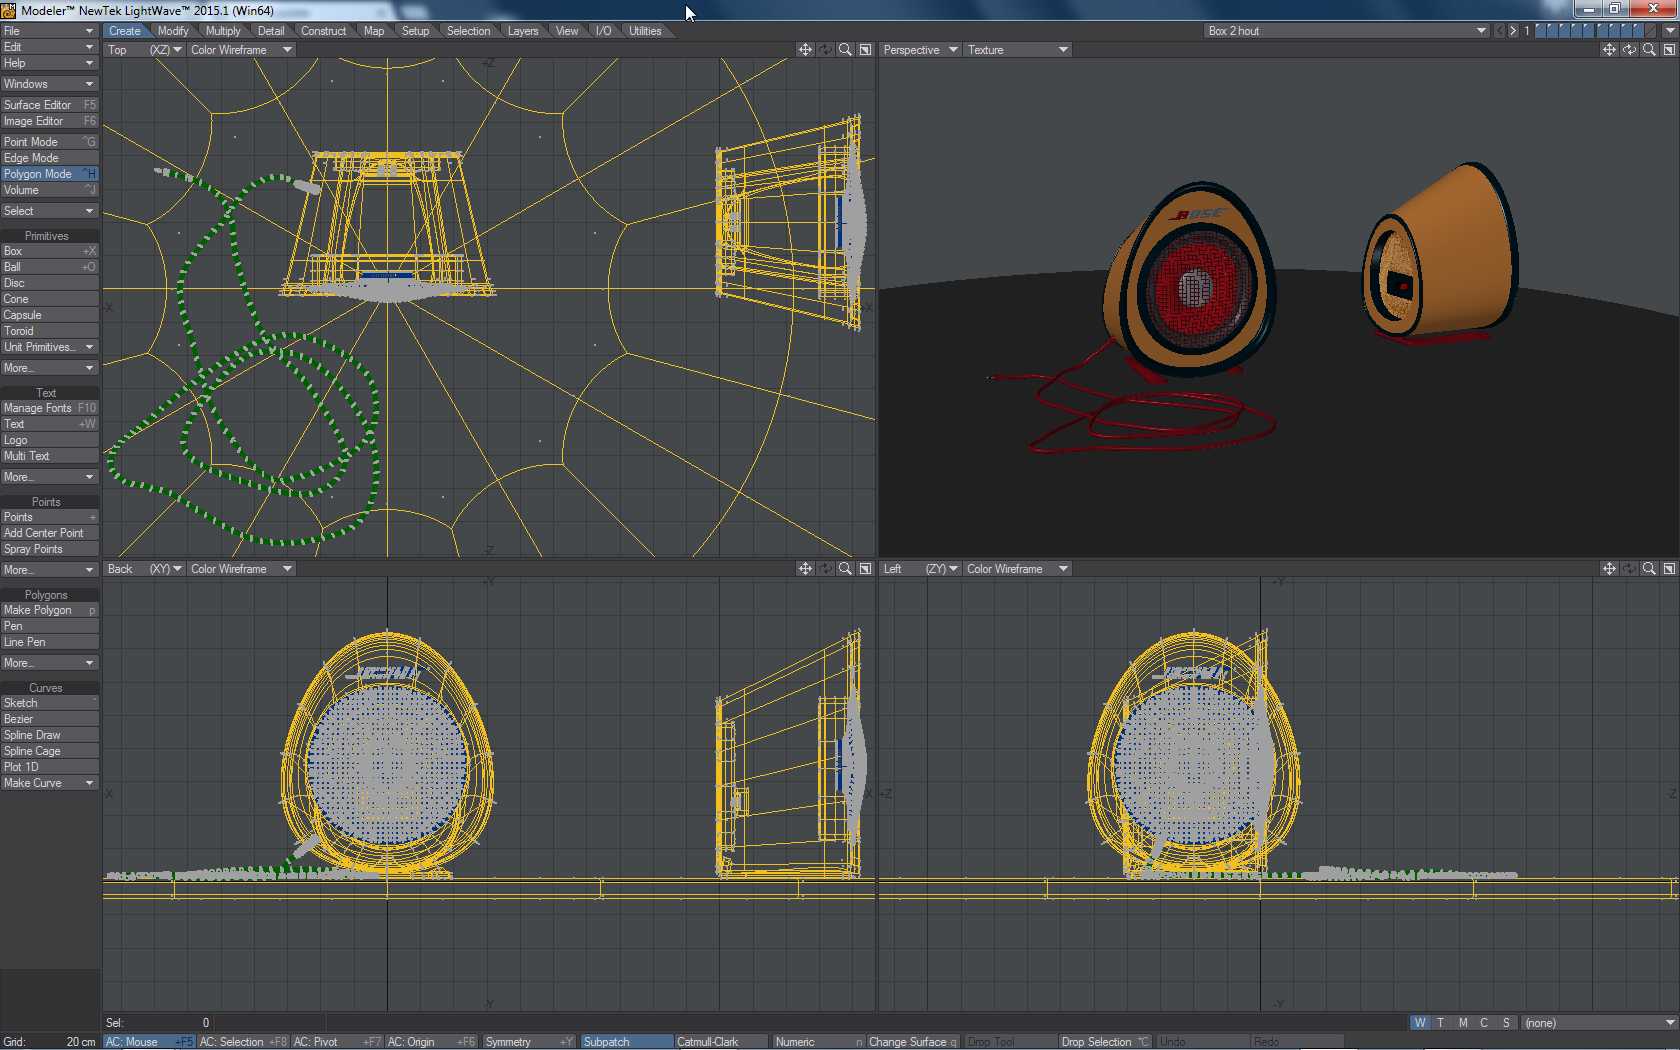Image resolution: width=1680 pixels, height=1050 pixels.
Task: Set action center to AC: Selection
Action: click(x=243, y=1042)
